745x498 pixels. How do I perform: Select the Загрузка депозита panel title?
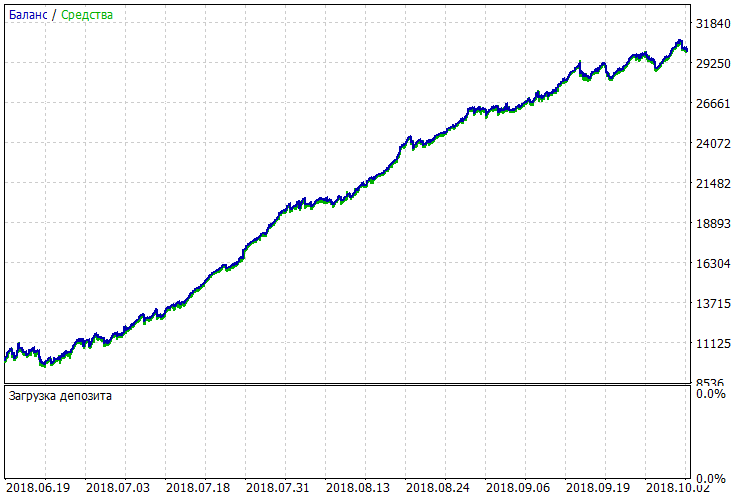click(60, 396)
